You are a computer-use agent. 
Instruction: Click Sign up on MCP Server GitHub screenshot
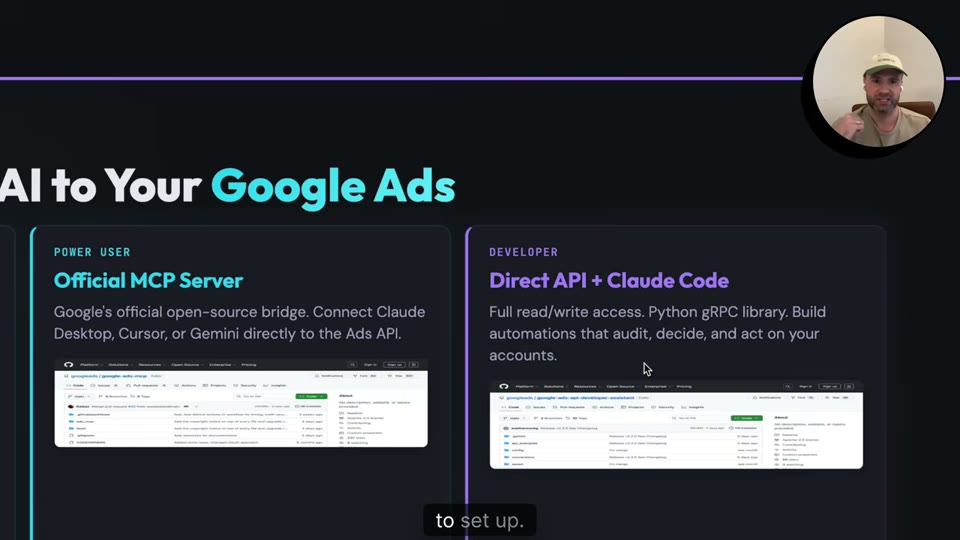(x=394, y=365)
